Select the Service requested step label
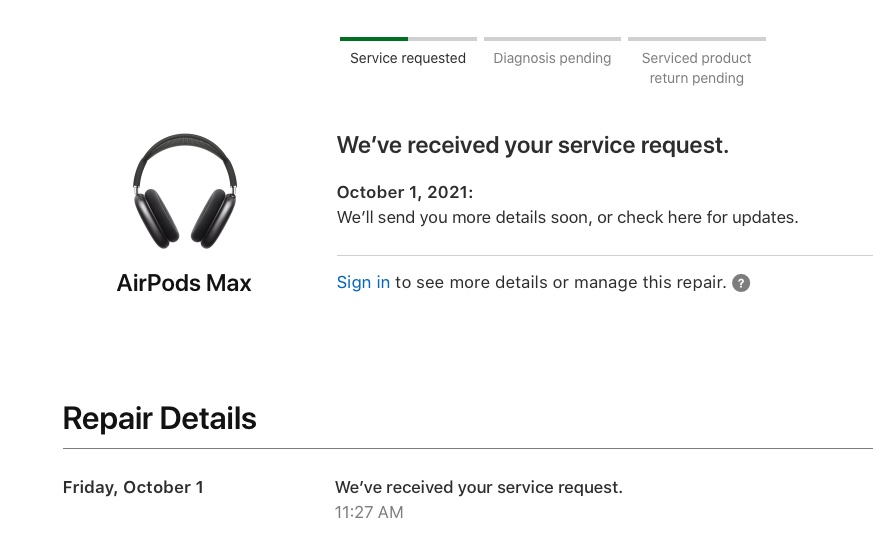This screenshot has width=873, height=543. (x=408, y=58)
